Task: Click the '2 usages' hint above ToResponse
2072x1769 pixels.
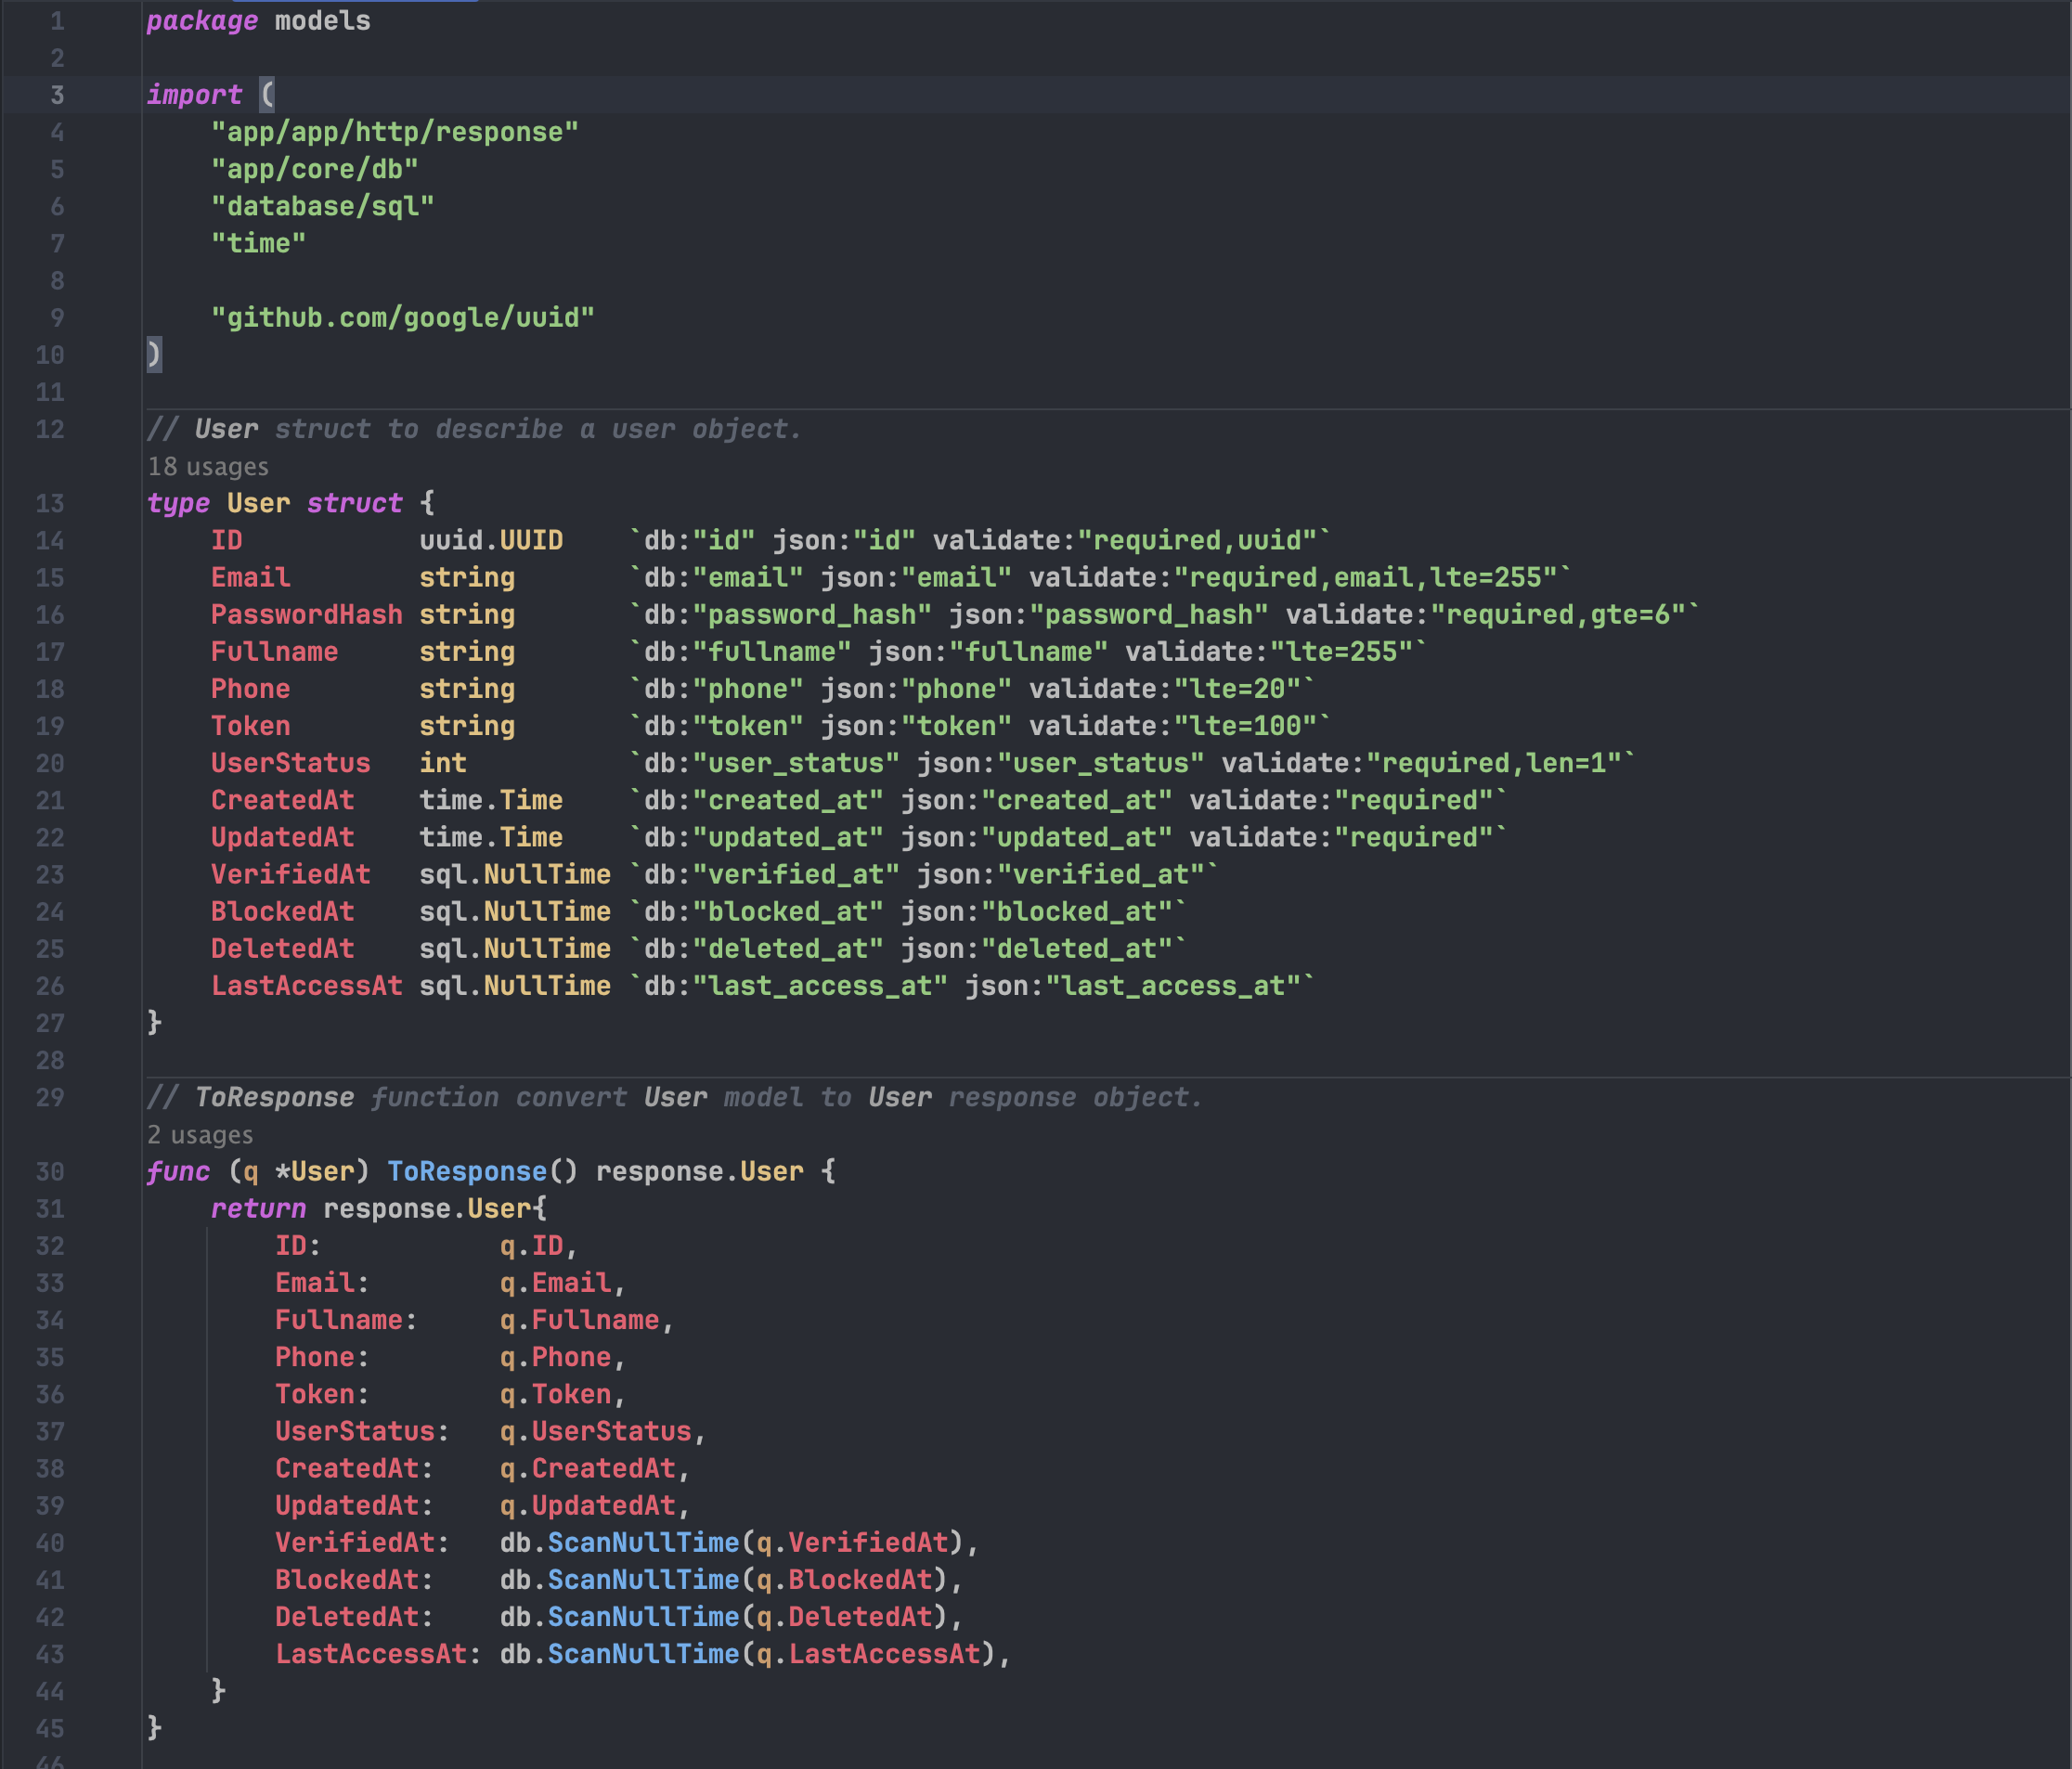Action: pyautogui.click(x=200, y=1135)
